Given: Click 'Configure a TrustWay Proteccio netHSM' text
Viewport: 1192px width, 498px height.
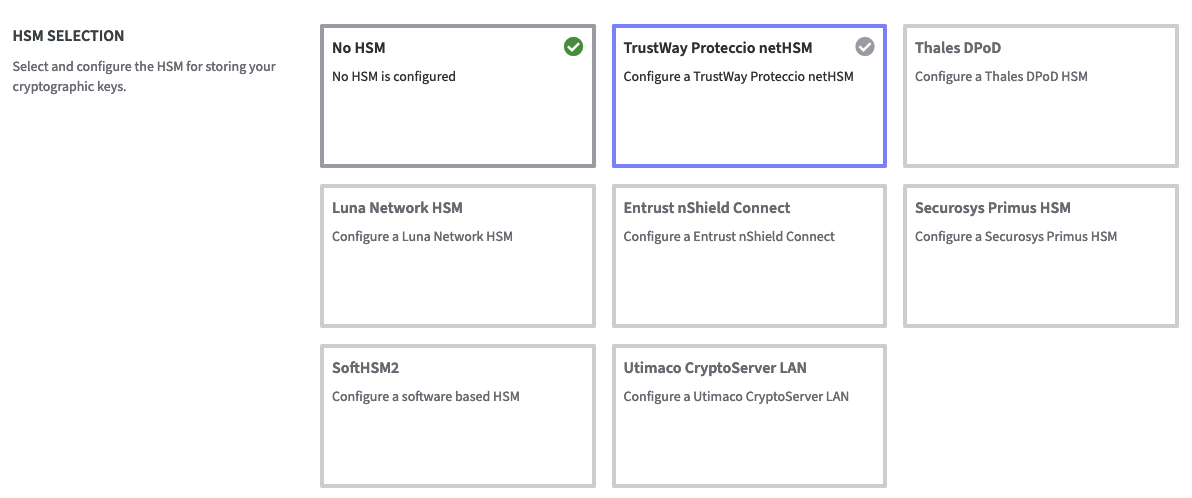Looking at the screenshot, I should (x=738, y=76).
